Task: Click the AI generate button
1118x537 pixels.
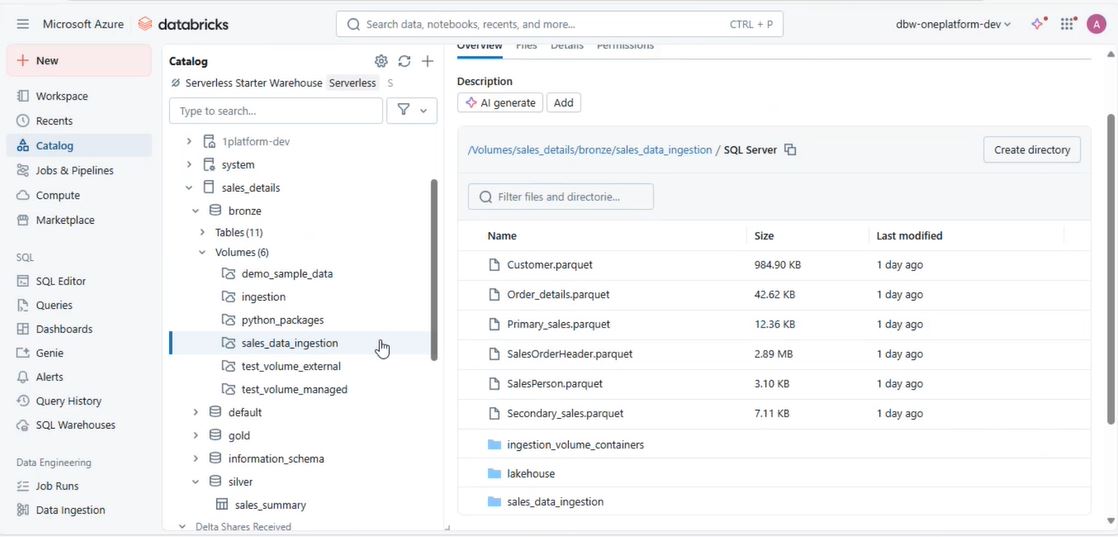Action: (x=500, y=103)
